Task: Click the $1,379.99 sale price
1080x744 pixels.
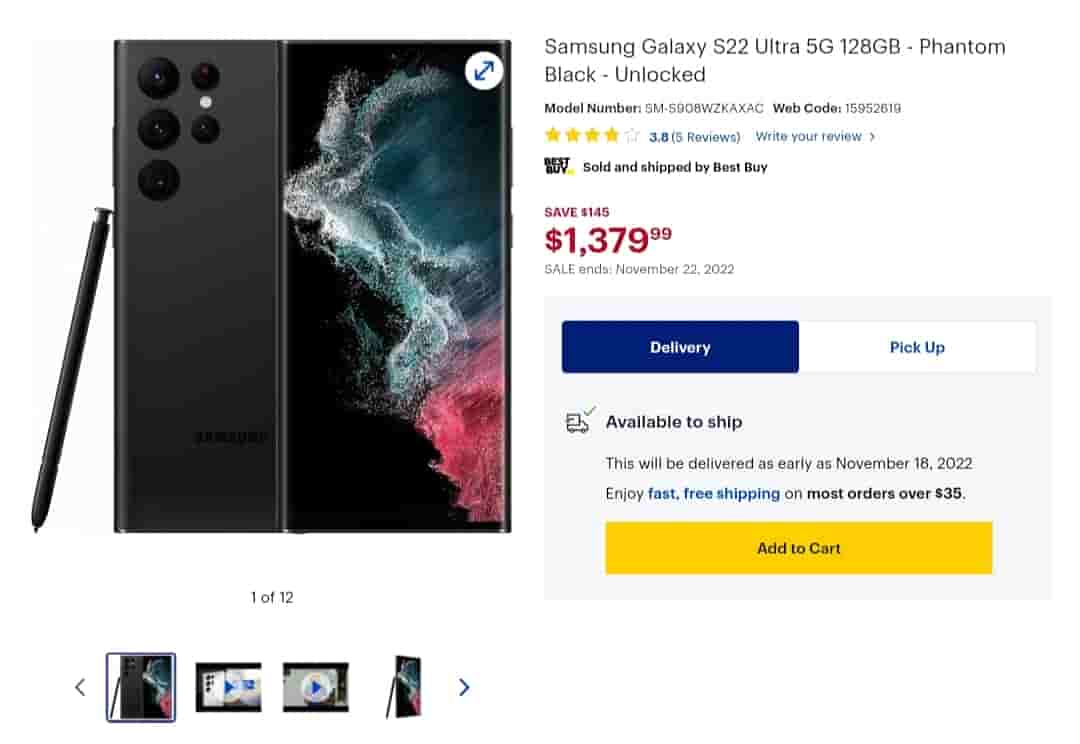Action: point(608,239)
